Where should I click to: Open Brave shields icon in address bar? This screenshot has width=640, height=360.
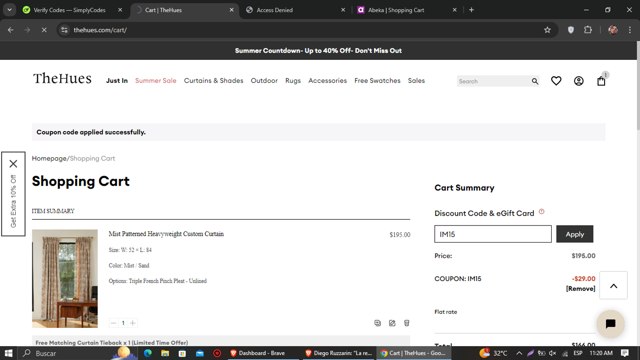pos(571,30)
